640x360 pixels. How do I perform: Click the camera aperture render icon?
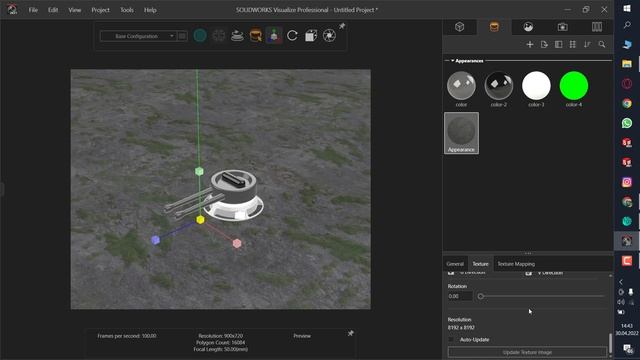[x=329, y=36]
